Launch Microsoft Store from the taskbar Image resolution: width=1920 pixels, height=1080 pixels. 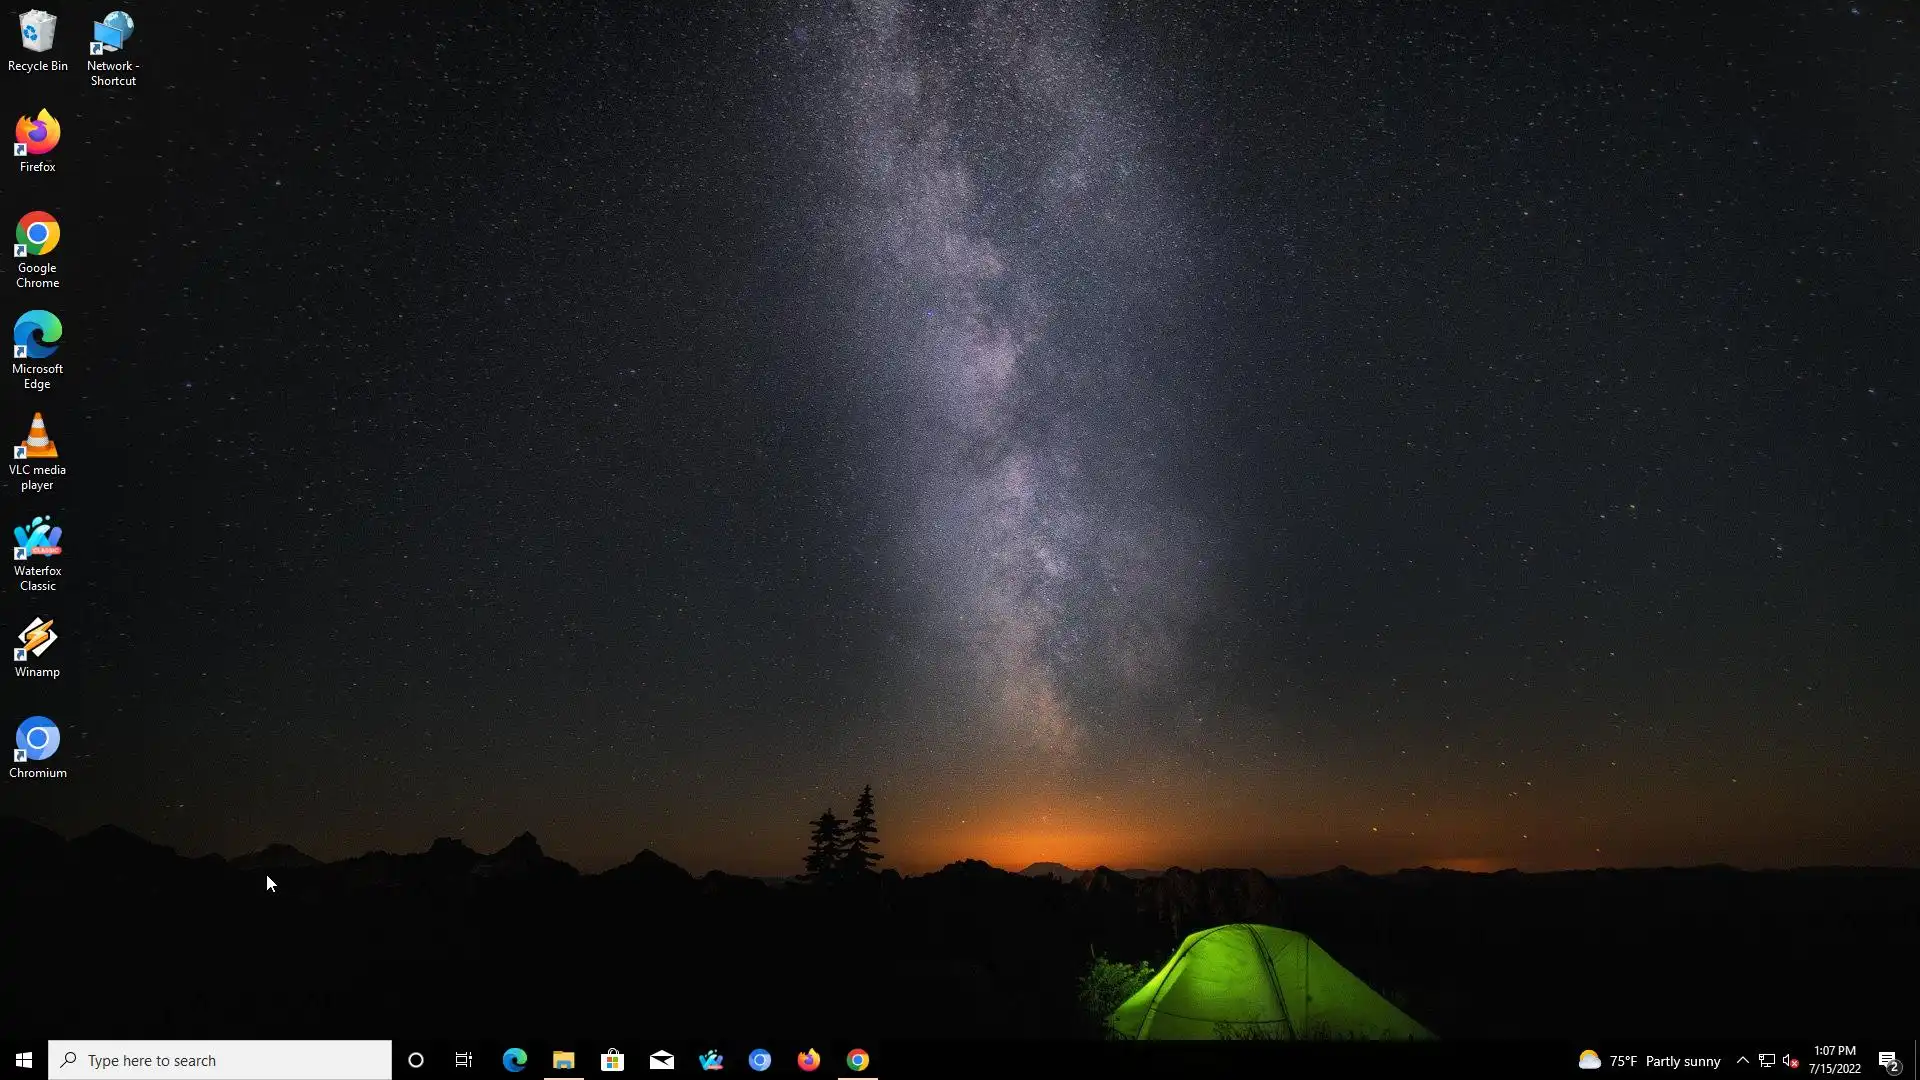coord(612,1060)
